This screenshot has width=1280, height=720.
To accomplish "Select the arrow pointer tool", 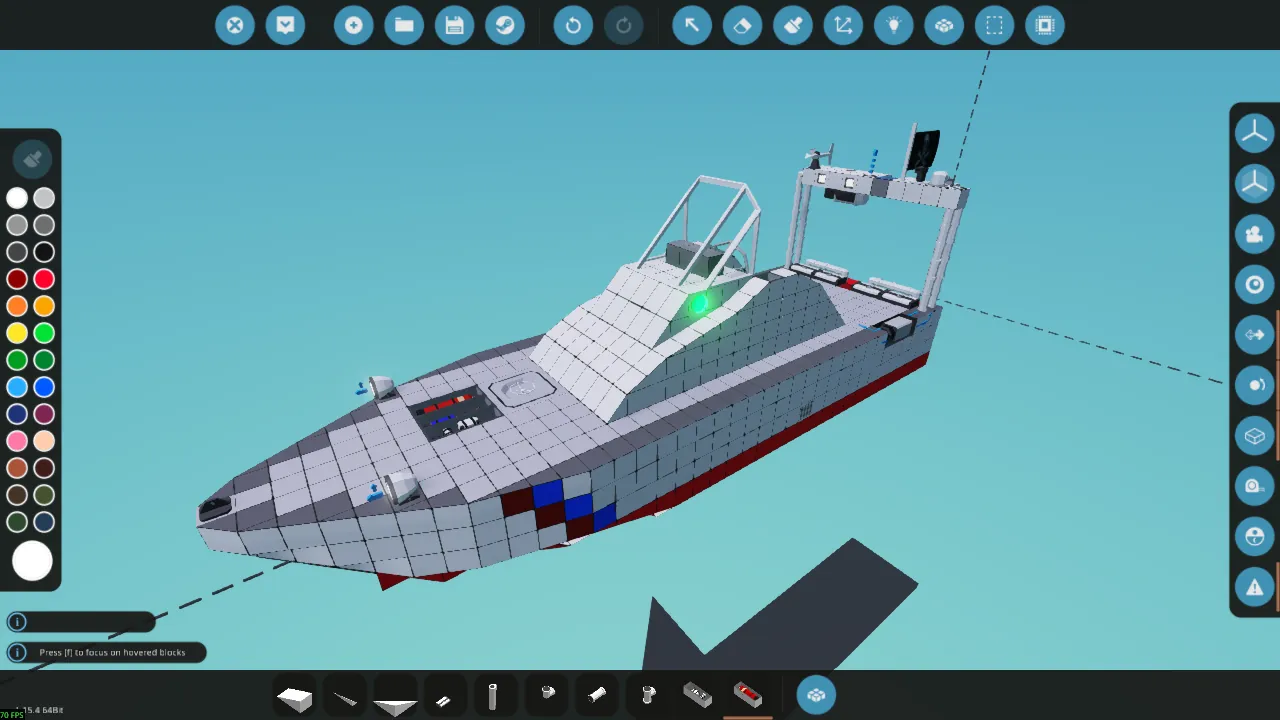I will coord(691,25).
